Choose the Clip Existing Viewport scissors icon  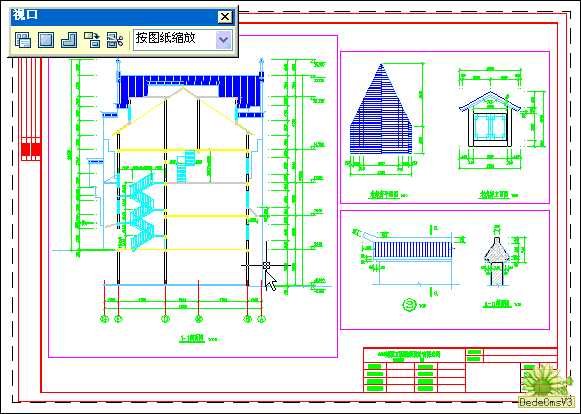pyautogui.click(x=114, y=40)
